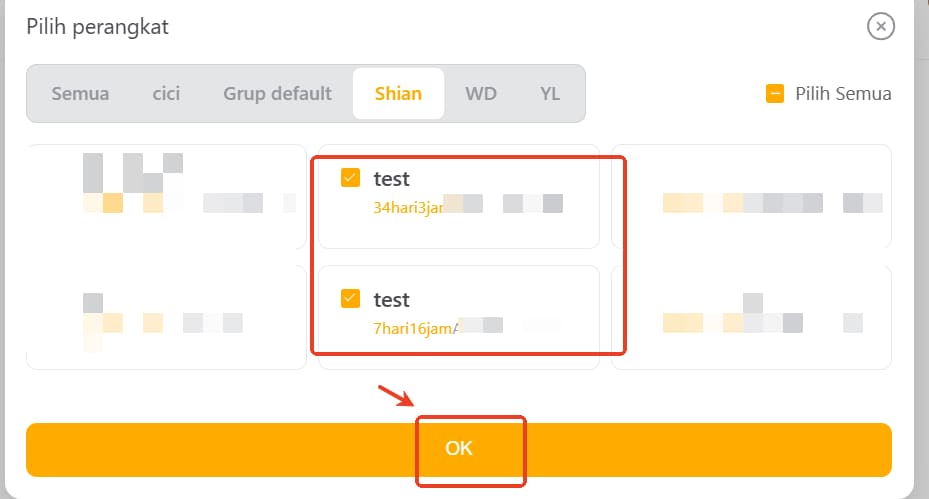The height and width of the screenshot is (499, 929).
Task: Uncheck the test device with 7hari16jam
Action: point(351,298)
